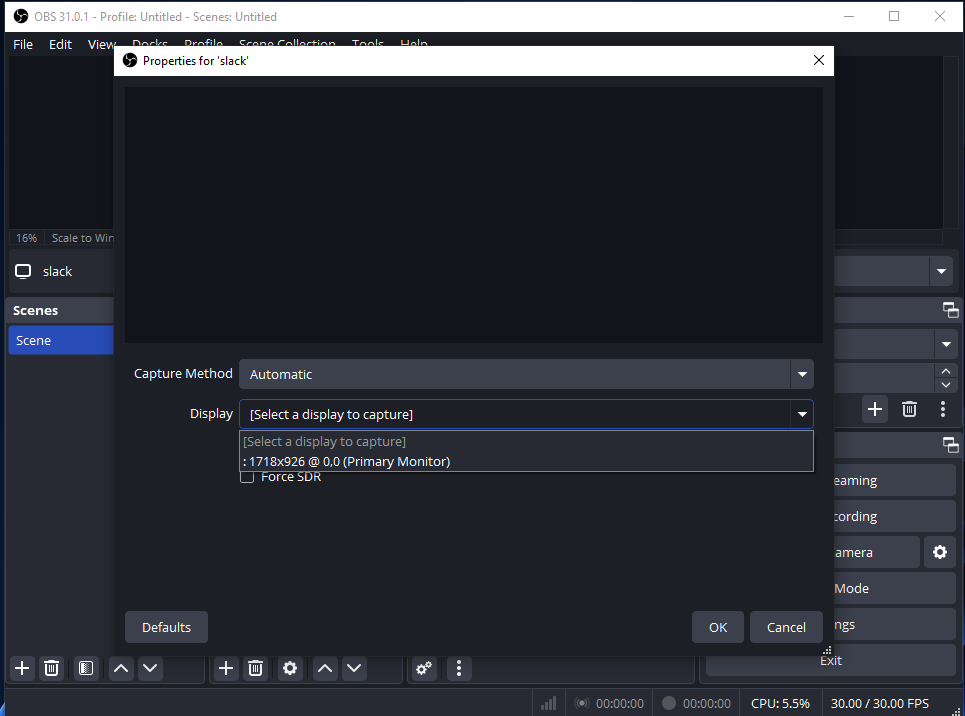
Task: Click the recording status dot in status bar
Action: coord(669,703)
